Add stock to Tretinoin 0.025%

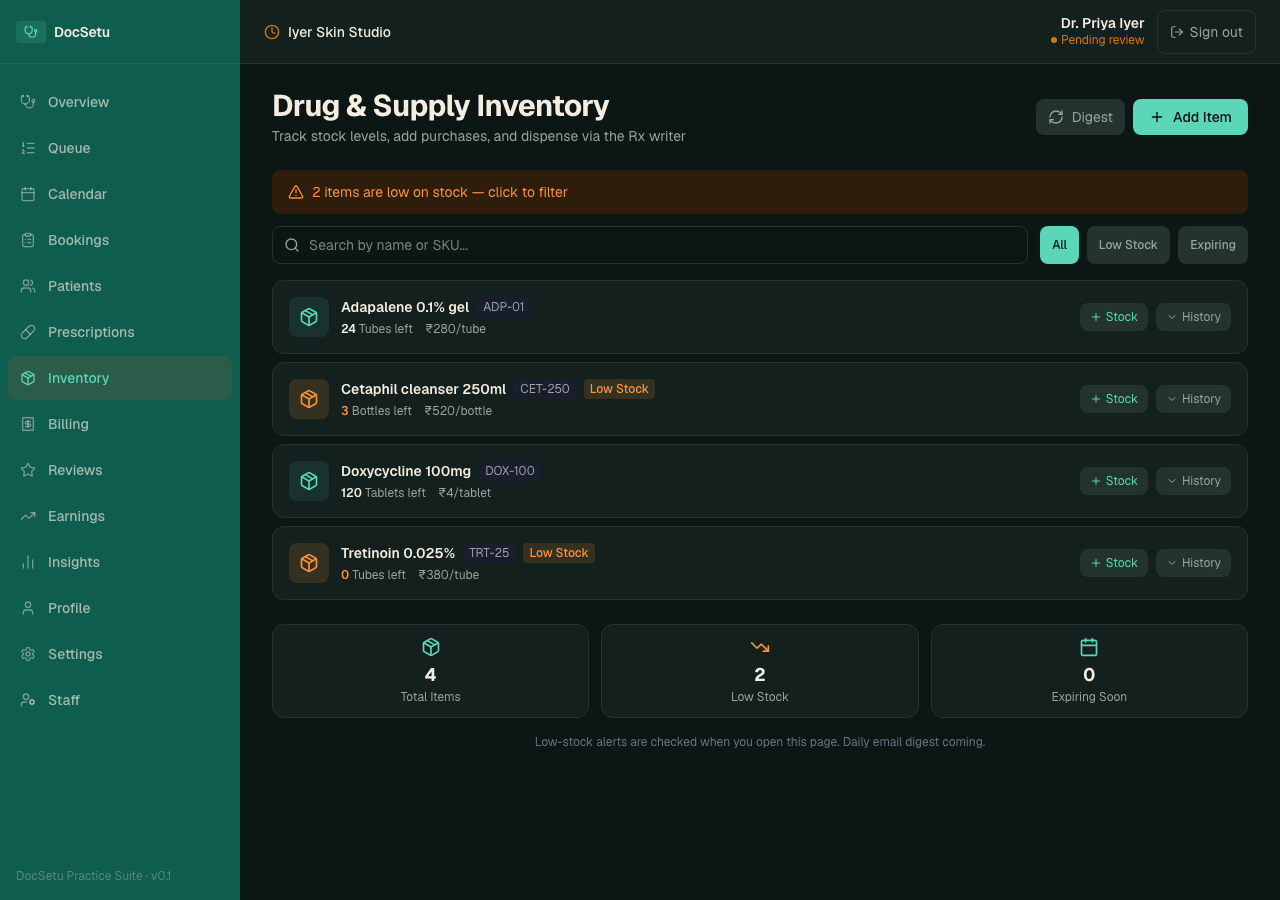(1114, 563)
